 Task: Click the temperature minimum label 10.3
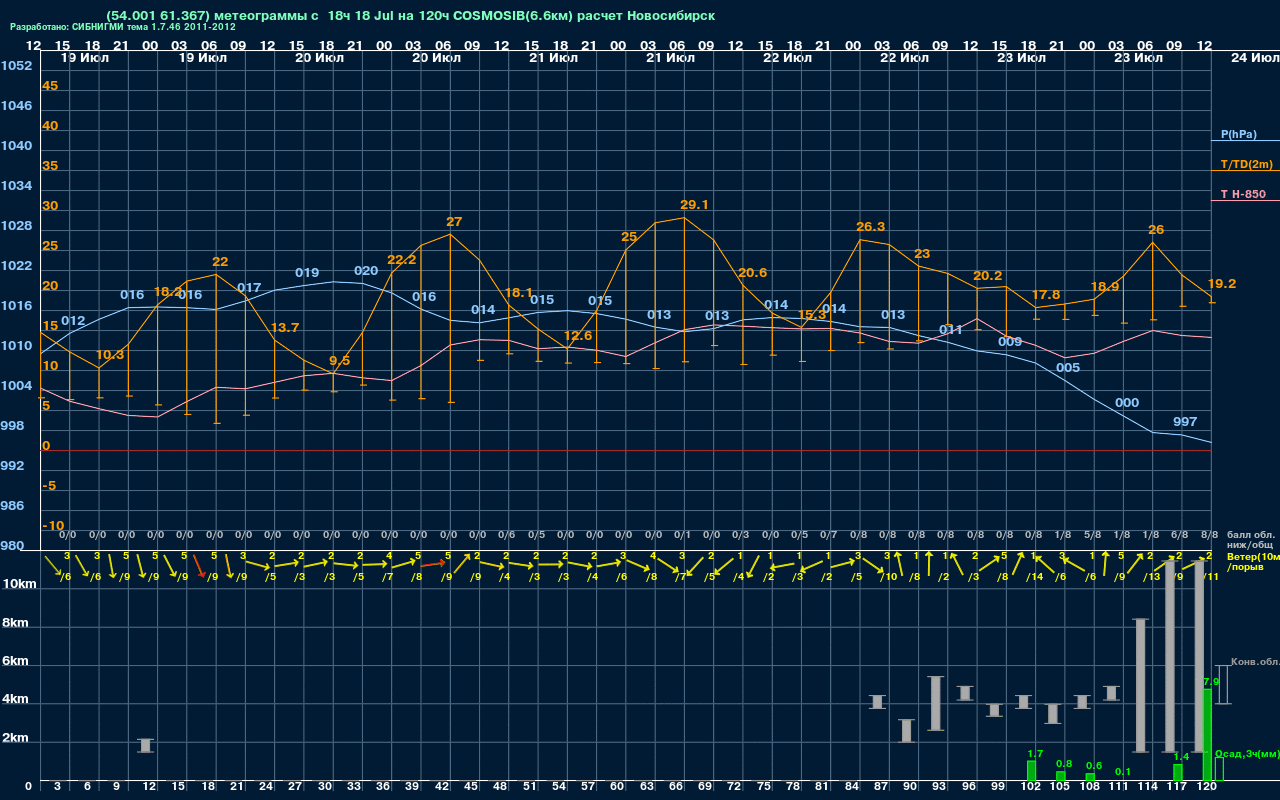110,355
